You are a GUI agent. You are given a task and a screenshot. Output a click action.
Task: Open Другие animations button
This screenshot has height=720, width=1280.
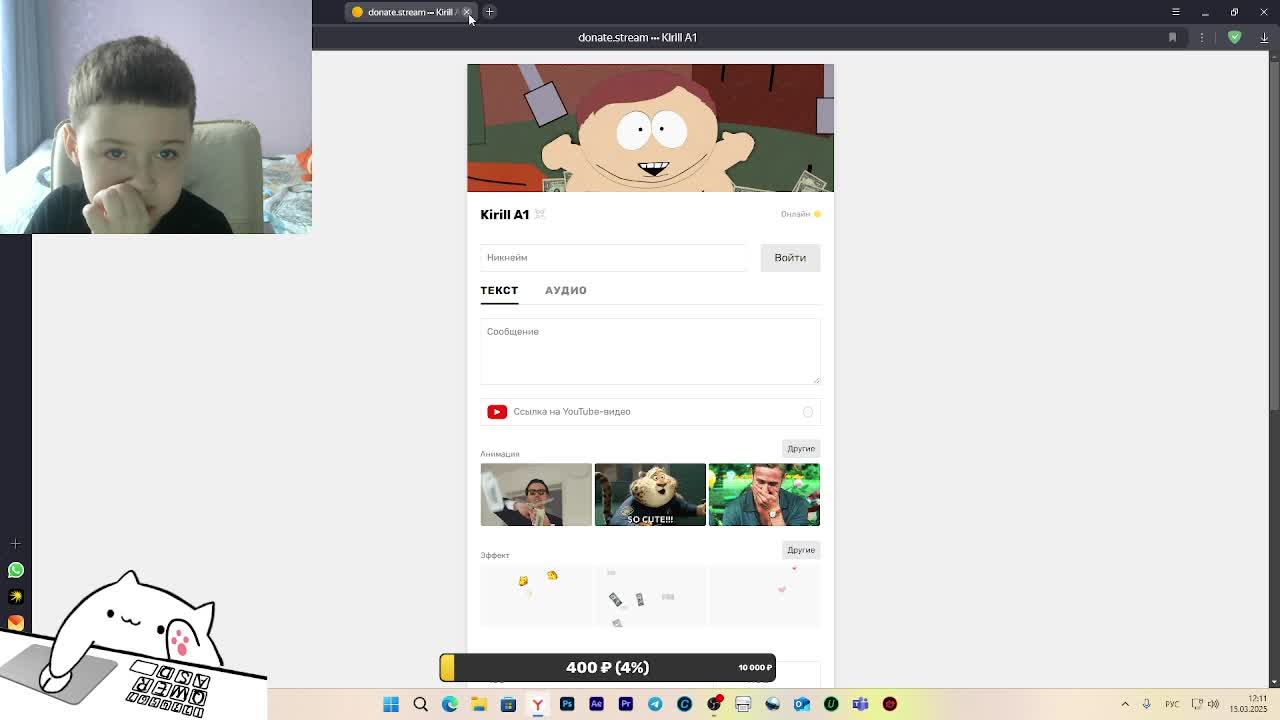coord(801,448)
